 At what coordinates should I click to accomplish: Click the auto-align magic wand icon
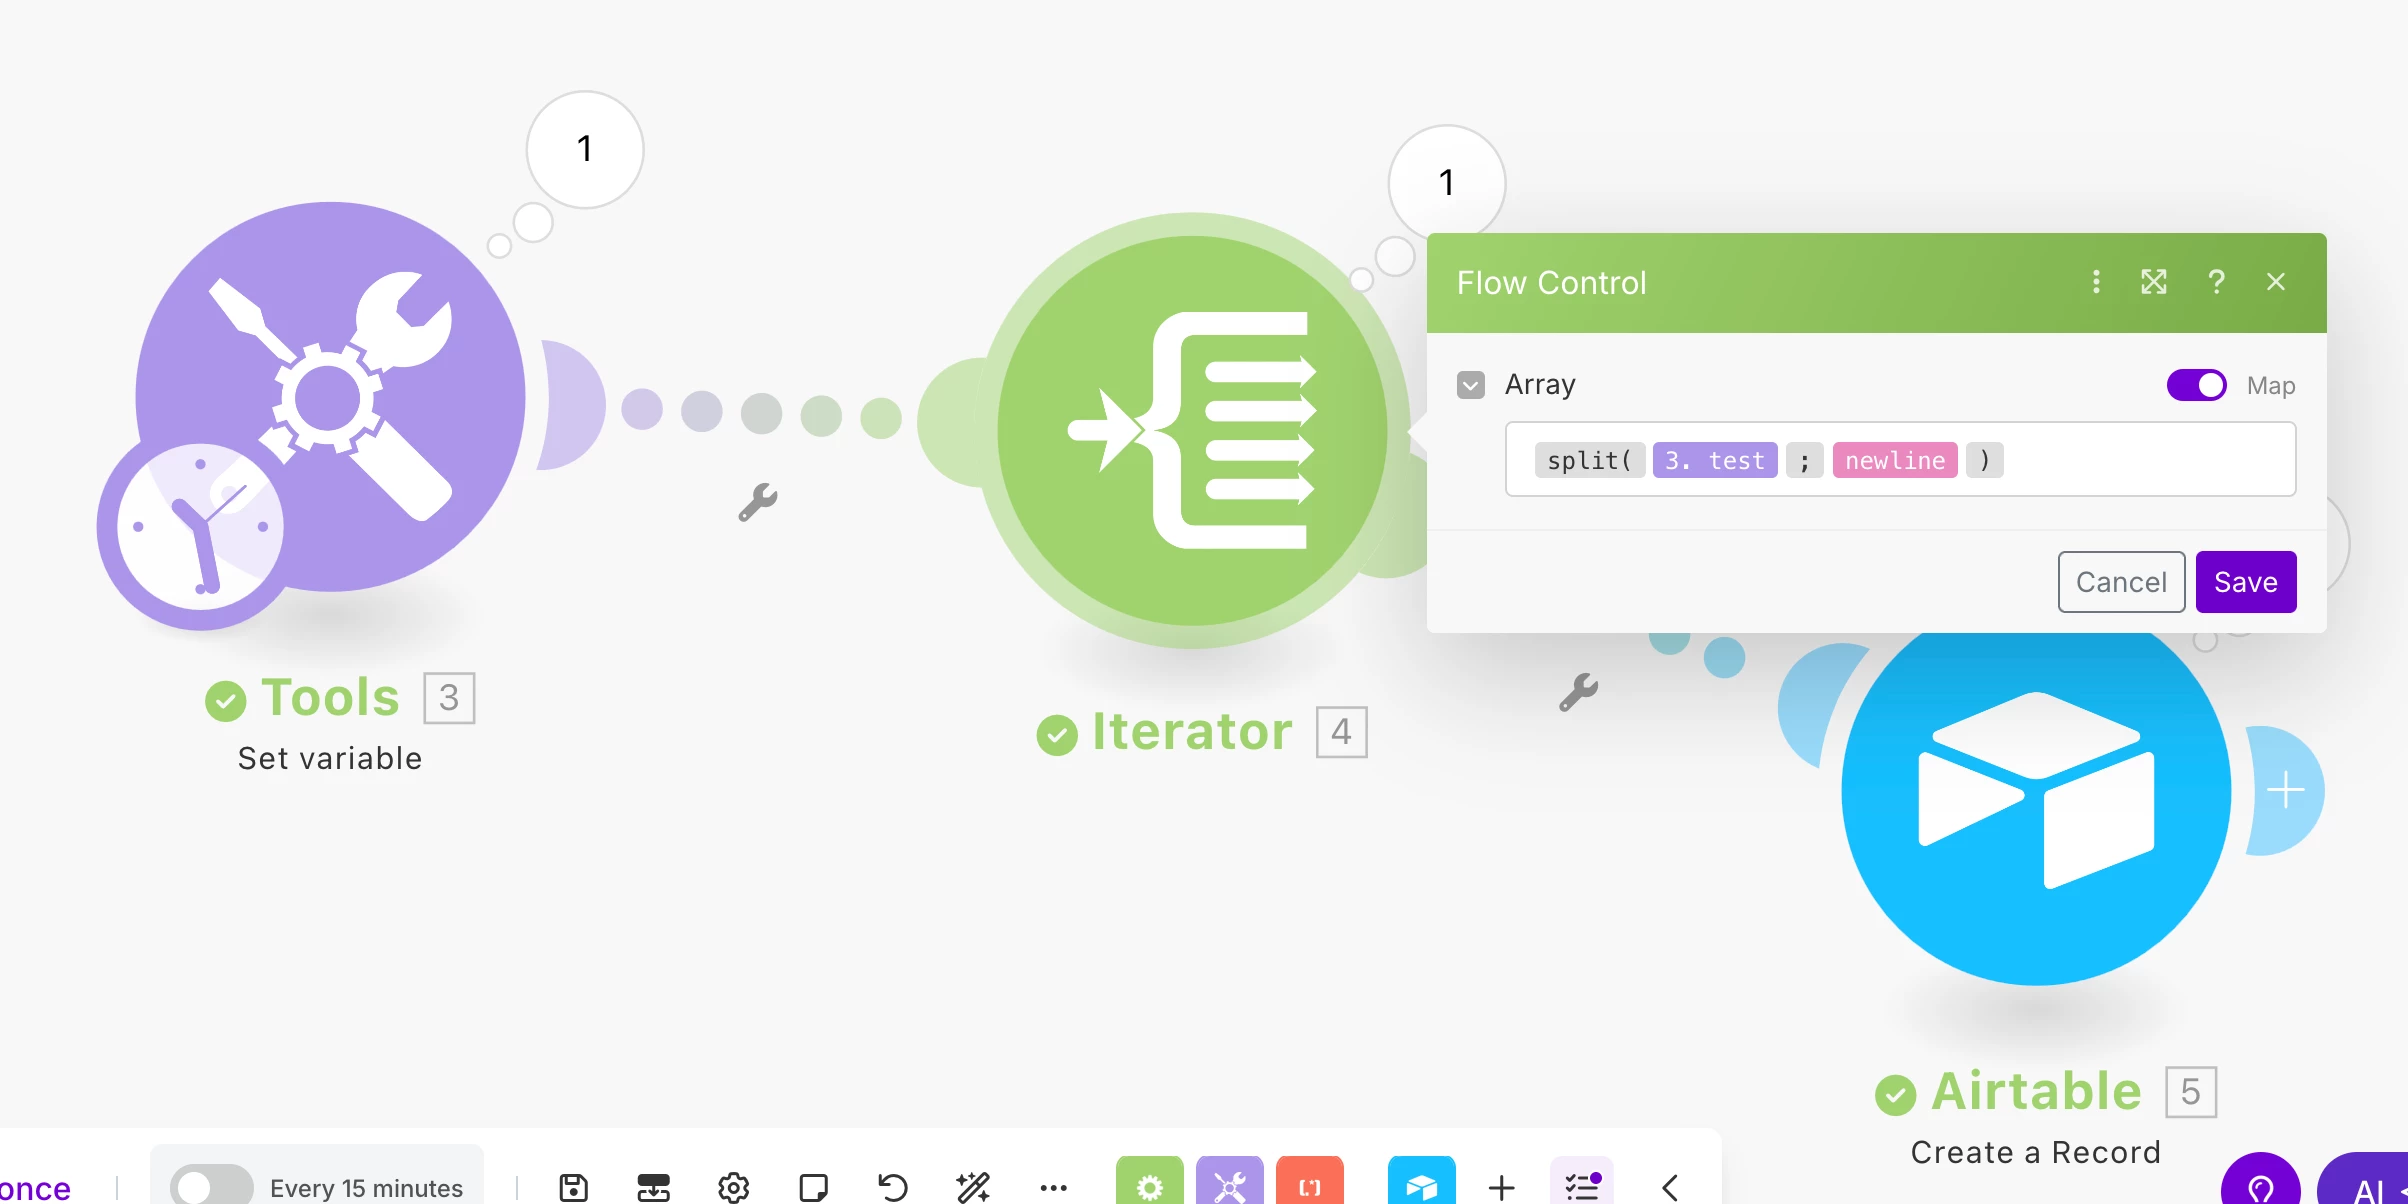tap(972, 1187)
